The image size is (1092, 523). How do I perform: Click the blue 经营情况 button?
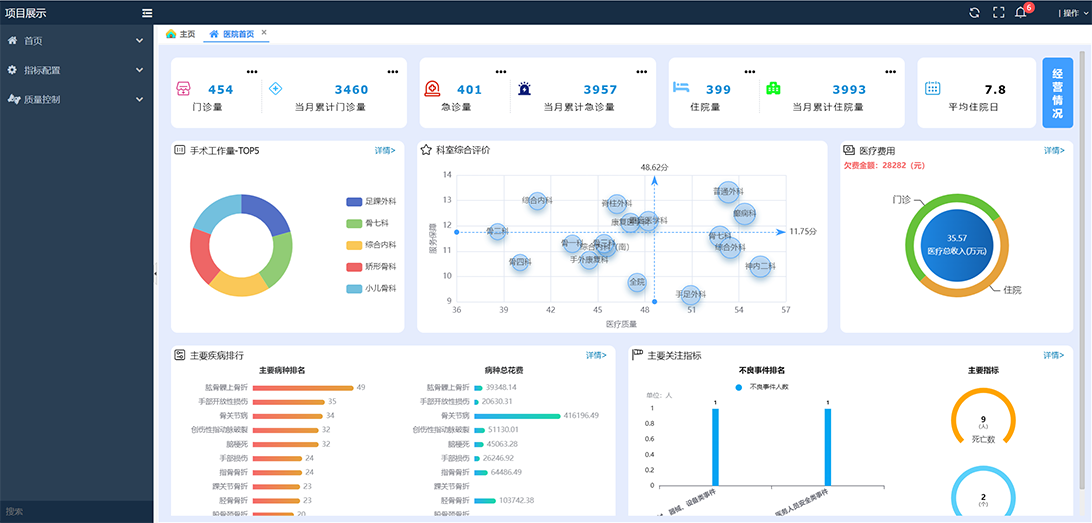[1057, 91]
